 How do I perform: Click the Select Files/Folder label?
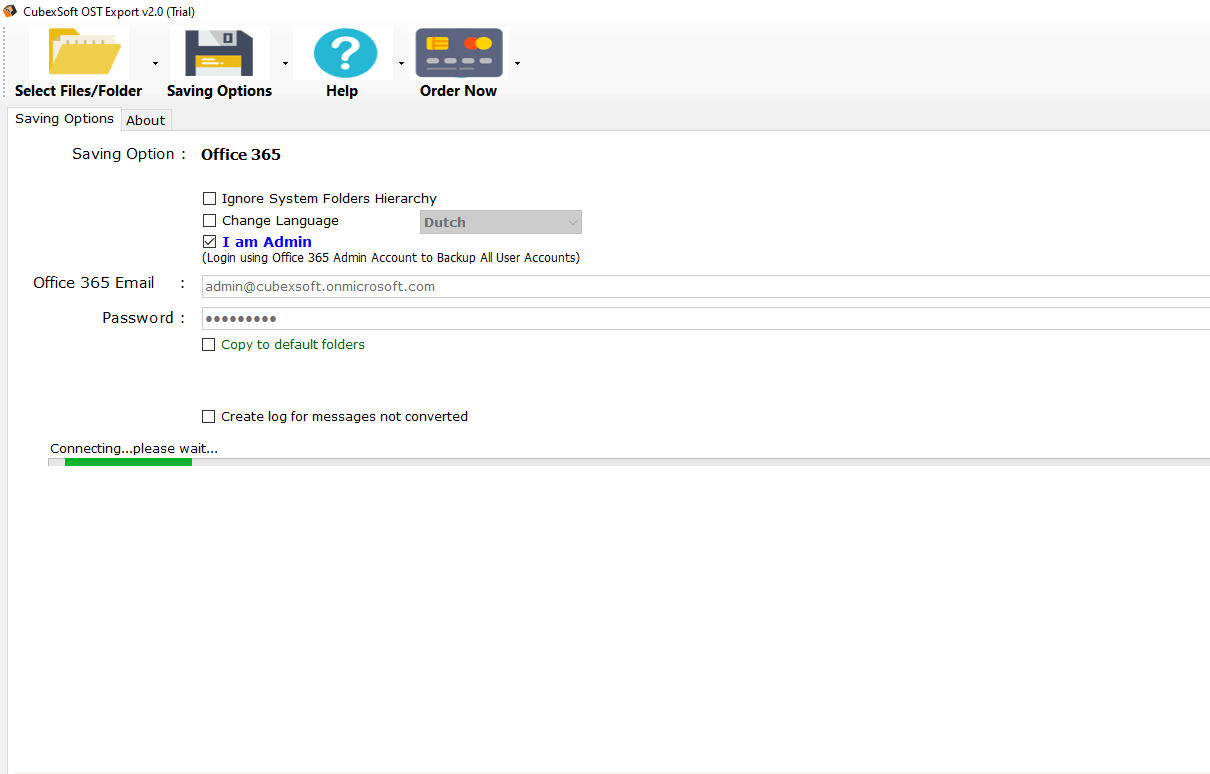click(x=78, y=91)
